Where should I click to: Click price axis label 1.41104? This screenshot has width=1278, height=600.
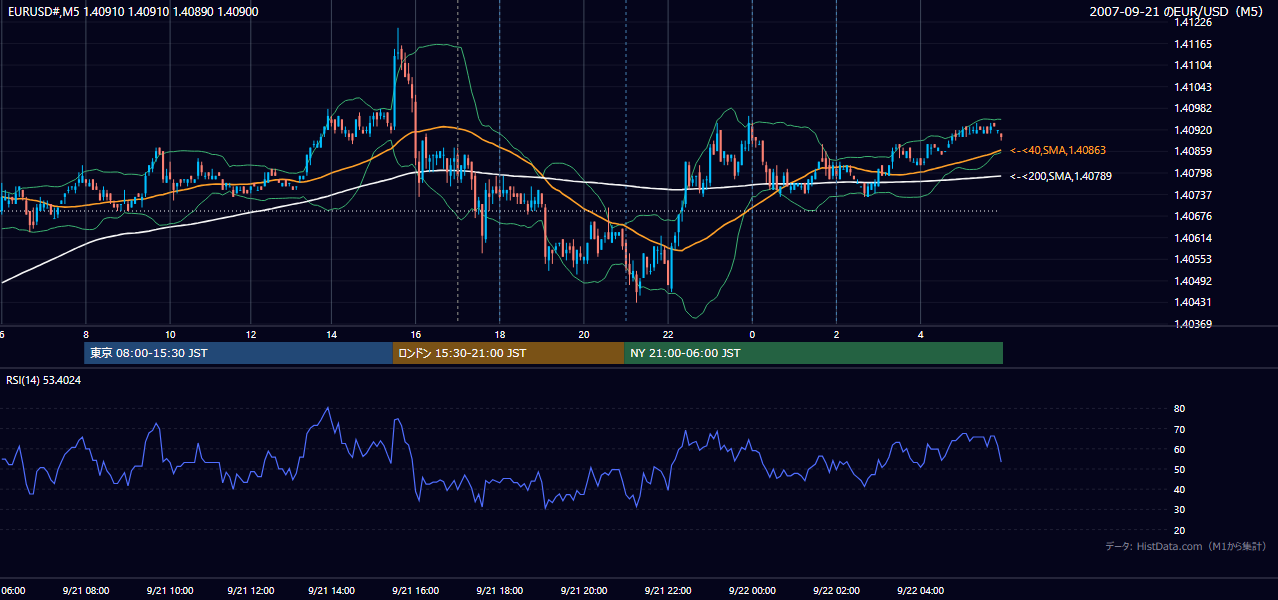[x=1192, y=65]
